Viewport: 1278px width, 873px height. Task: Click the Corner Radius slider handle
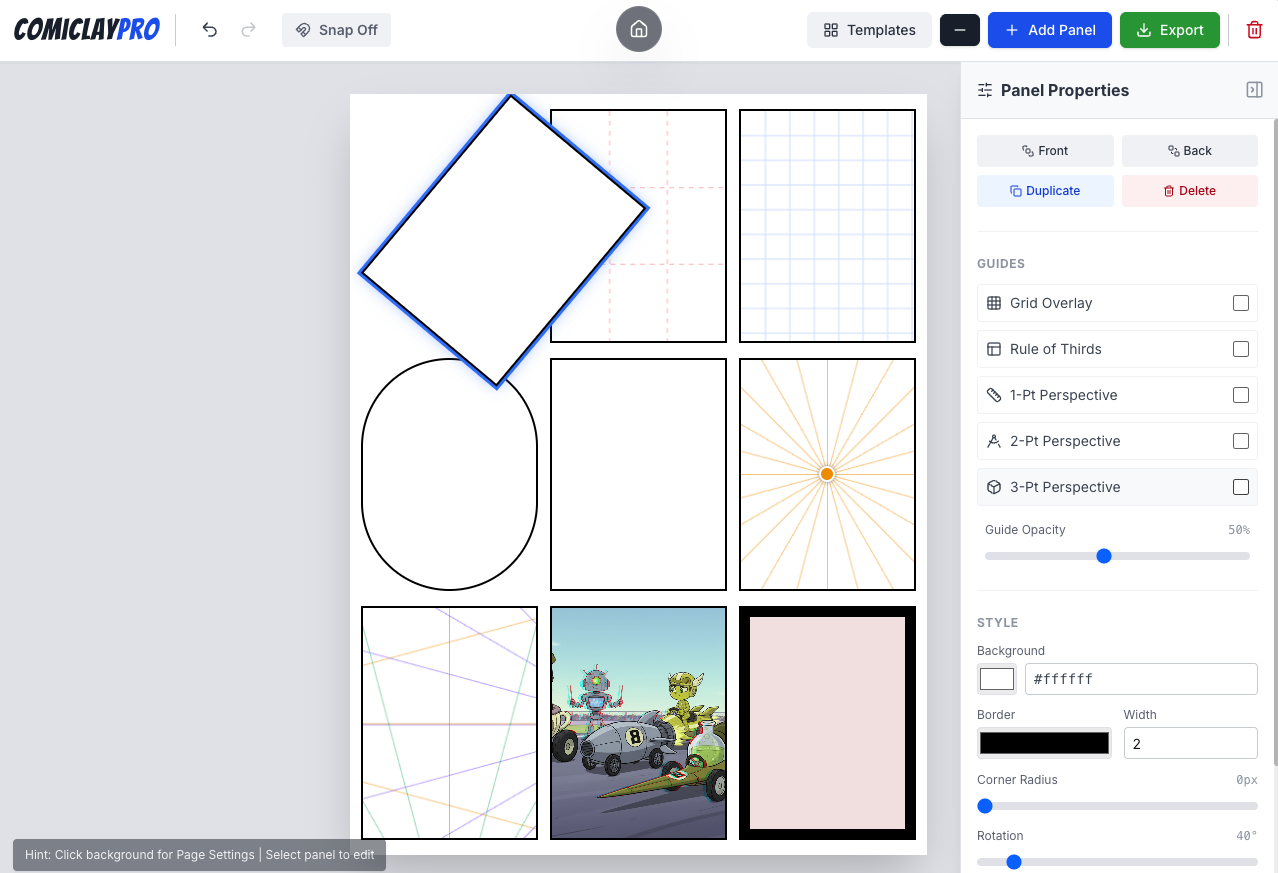coord(985,806)
